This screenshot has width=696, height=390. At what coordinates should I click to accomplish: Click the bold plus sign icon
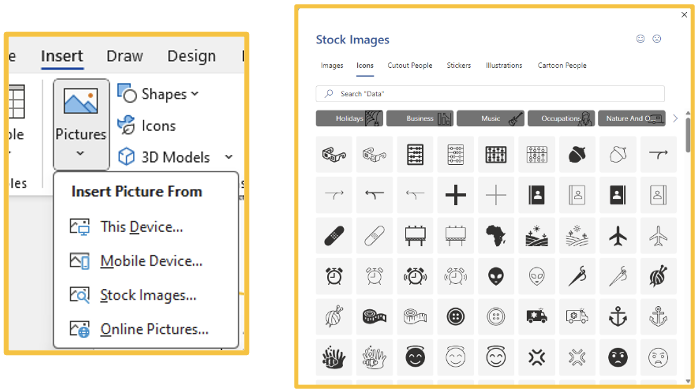coord(455,195)
